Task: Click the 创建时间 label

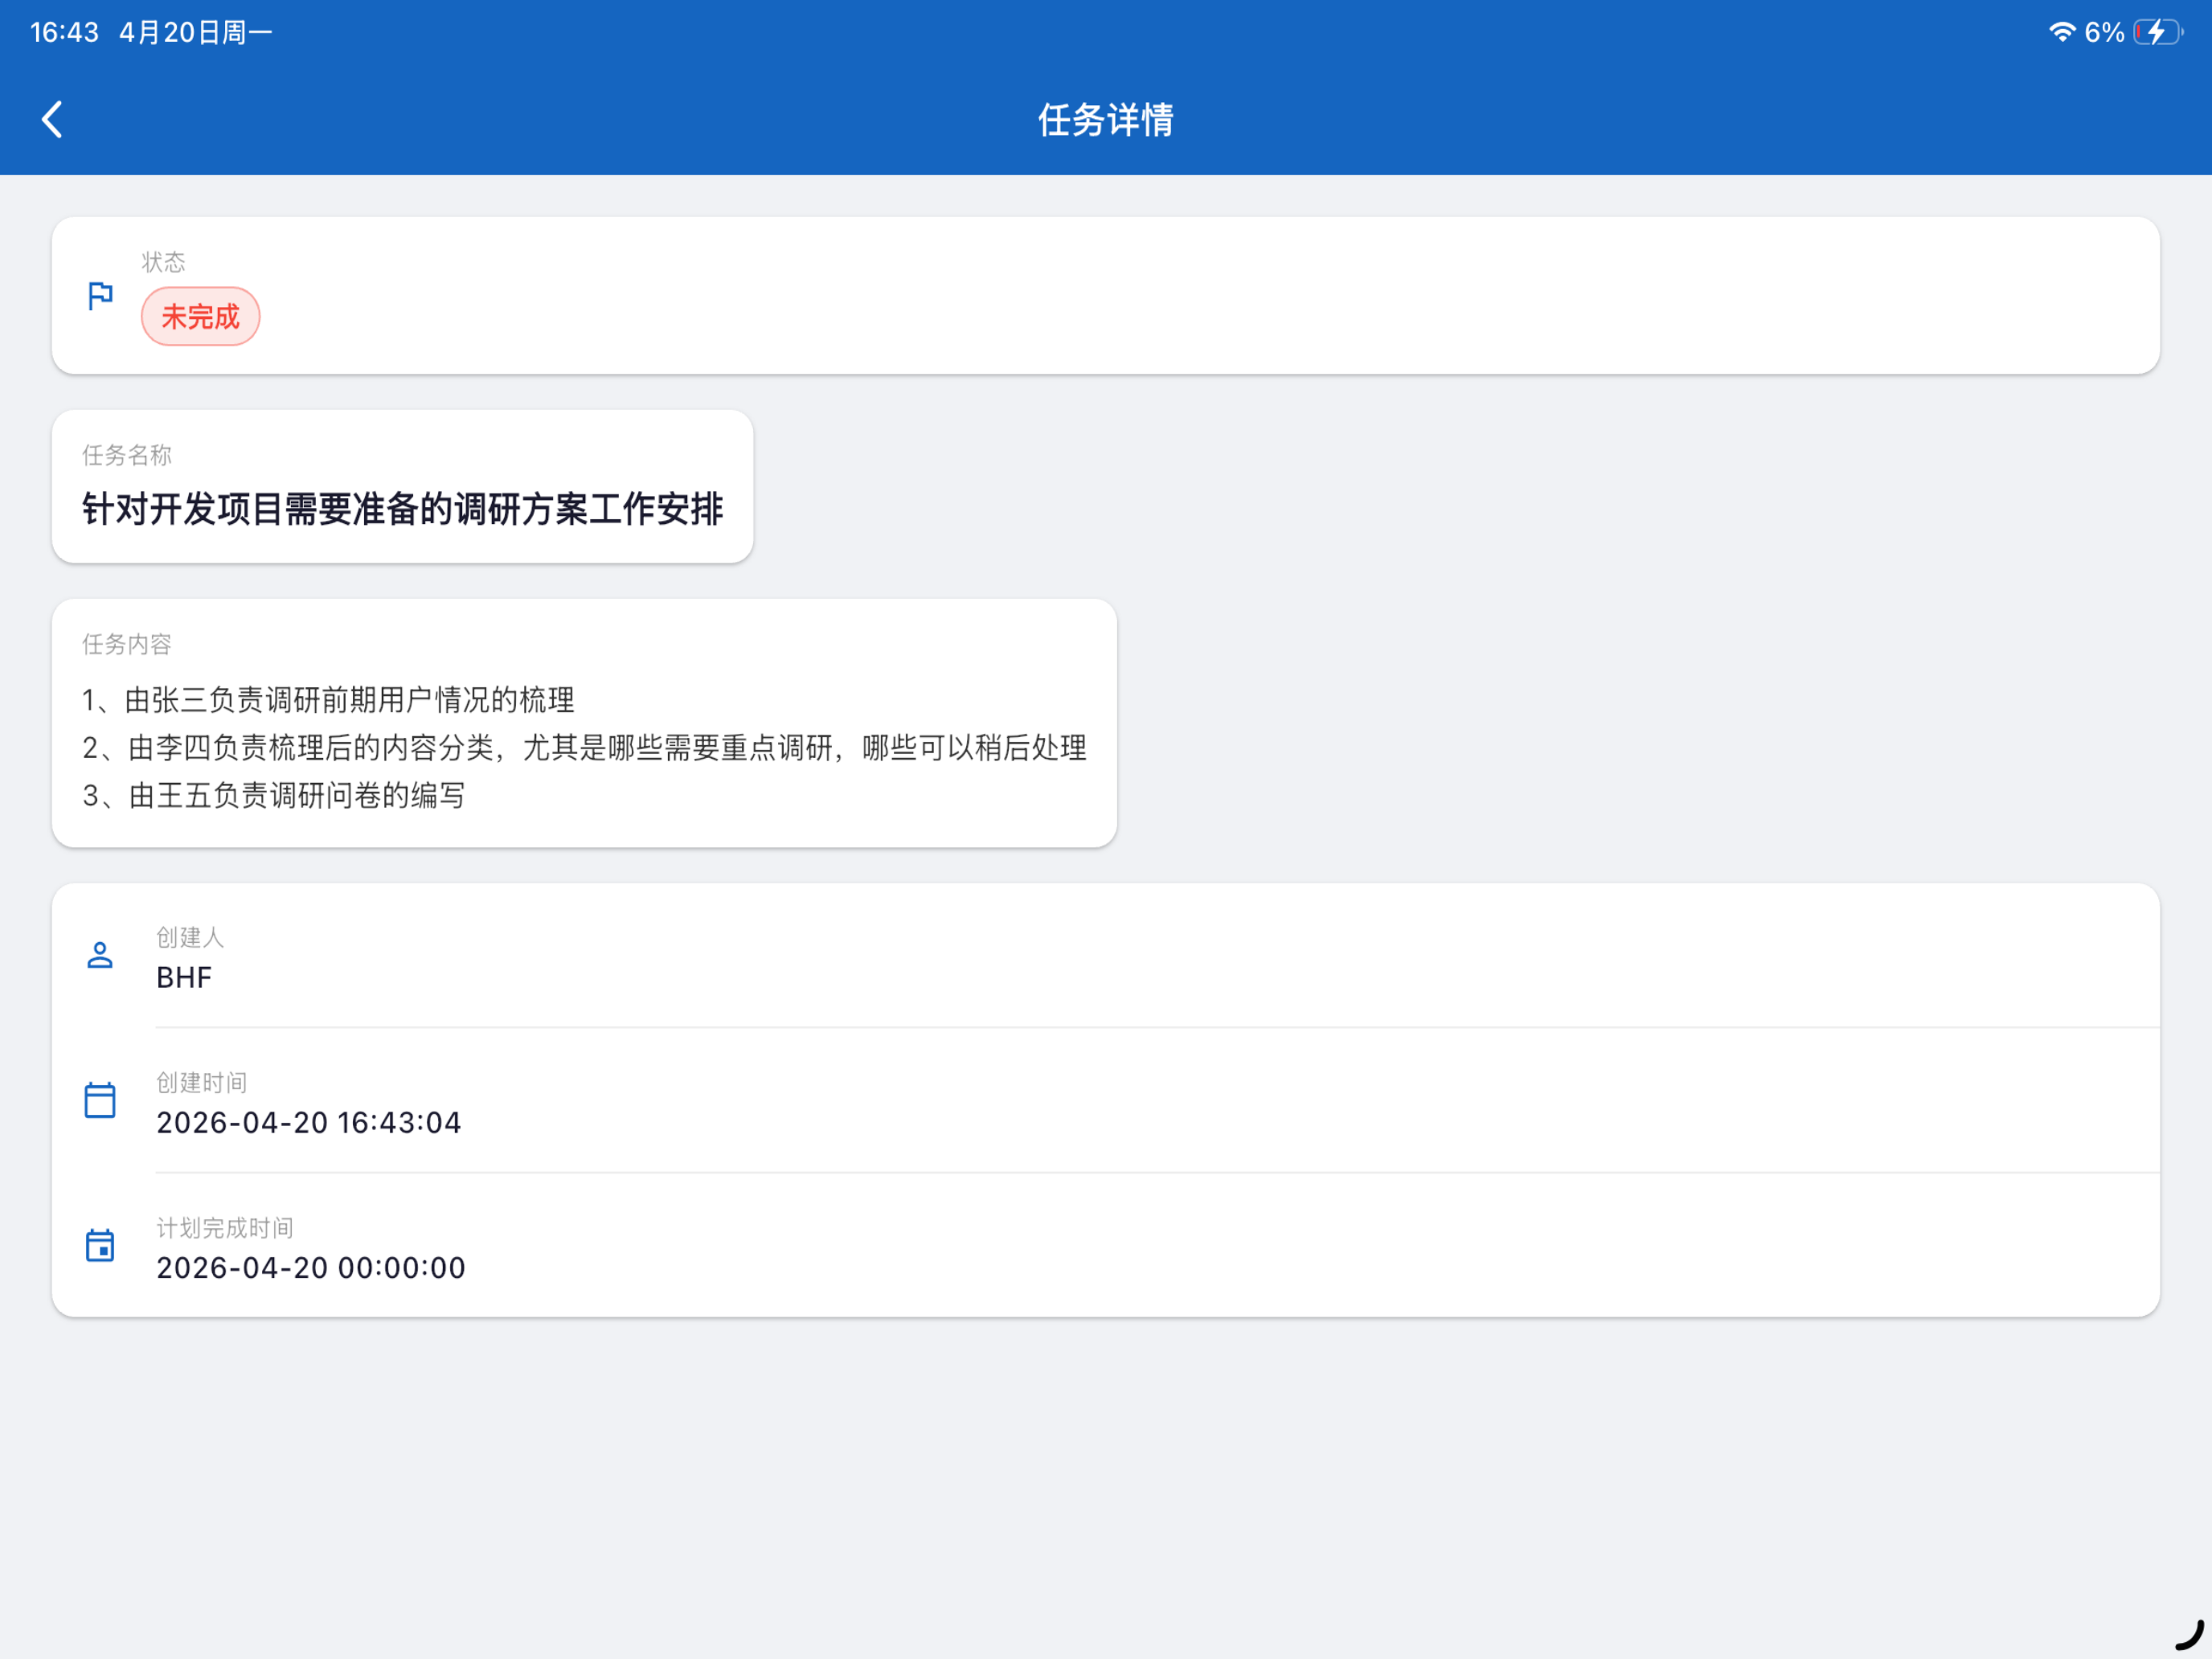Action: point(202,1082)
